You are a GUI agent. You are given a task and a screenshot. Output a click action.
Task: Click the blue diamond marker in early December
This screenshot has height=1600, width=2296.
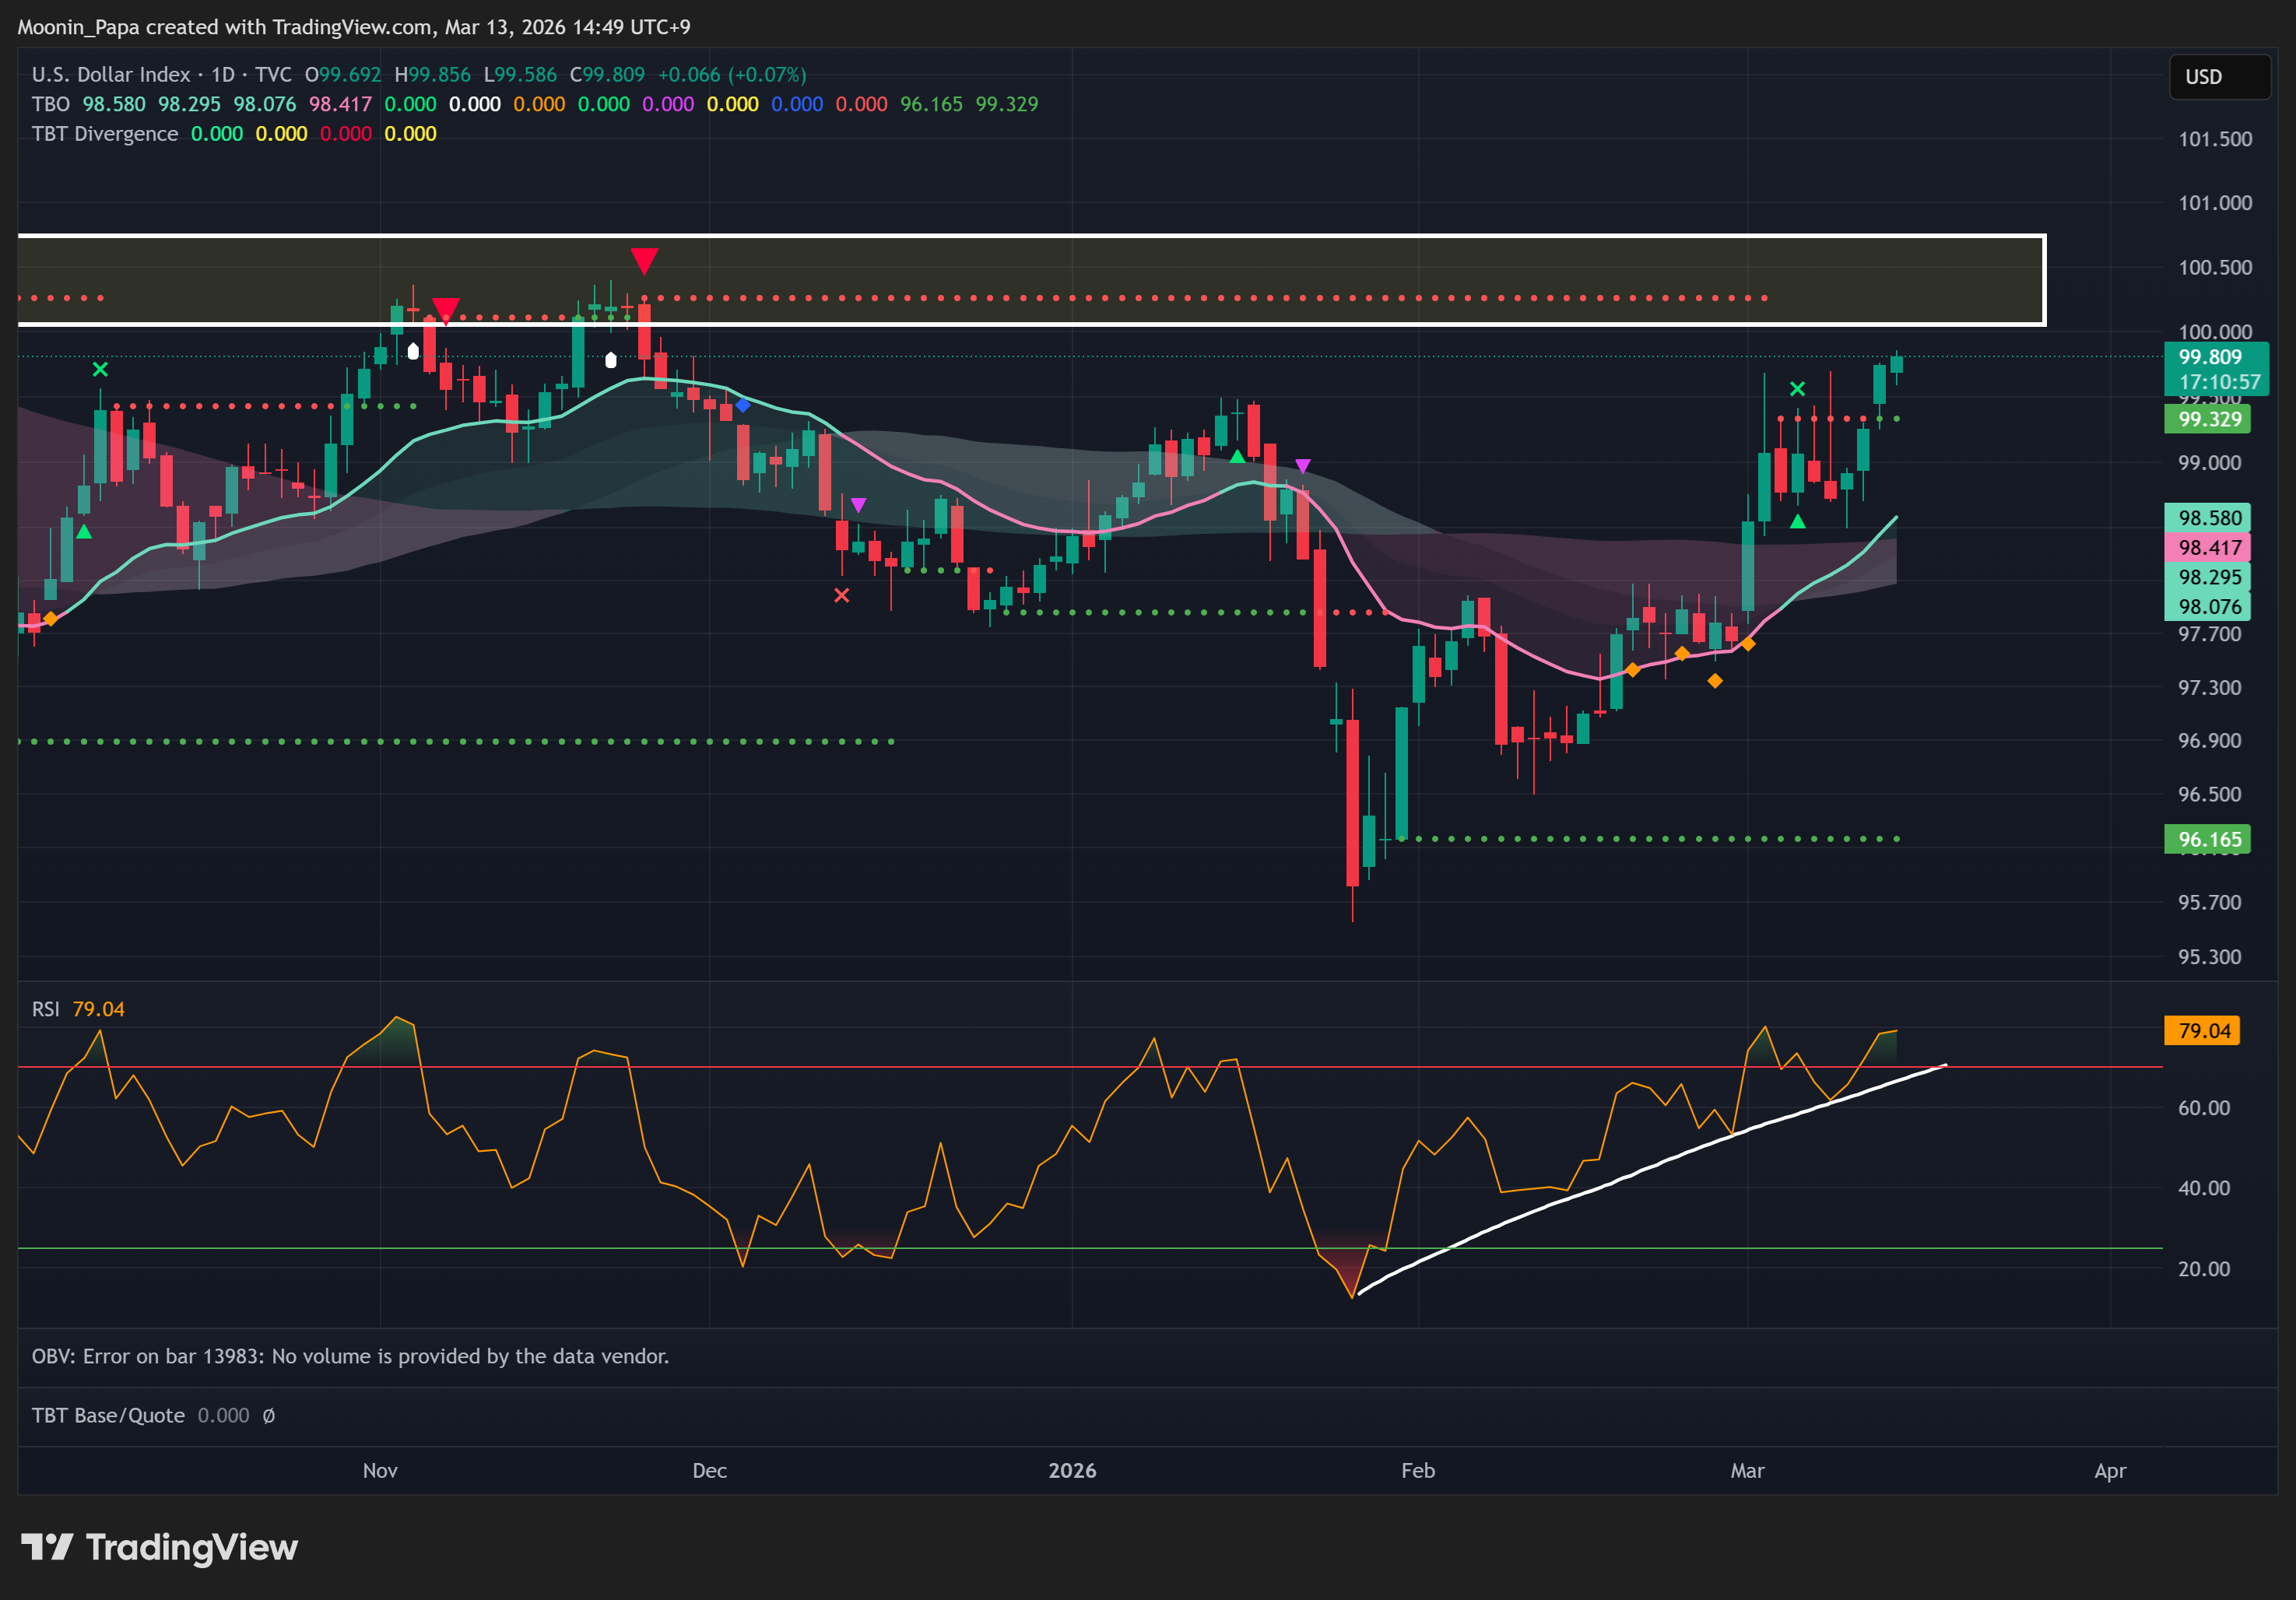coord(743,405)
